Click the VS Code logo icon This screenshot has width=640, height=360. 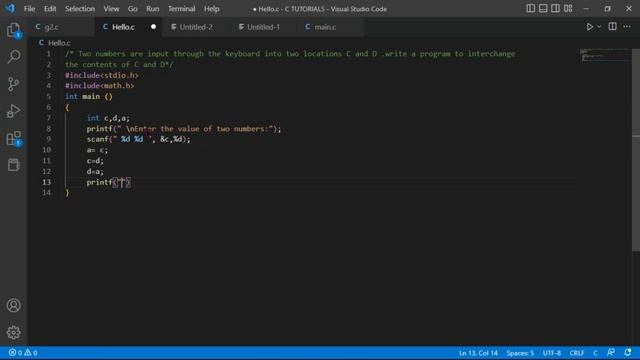click(x=10, y=8)
